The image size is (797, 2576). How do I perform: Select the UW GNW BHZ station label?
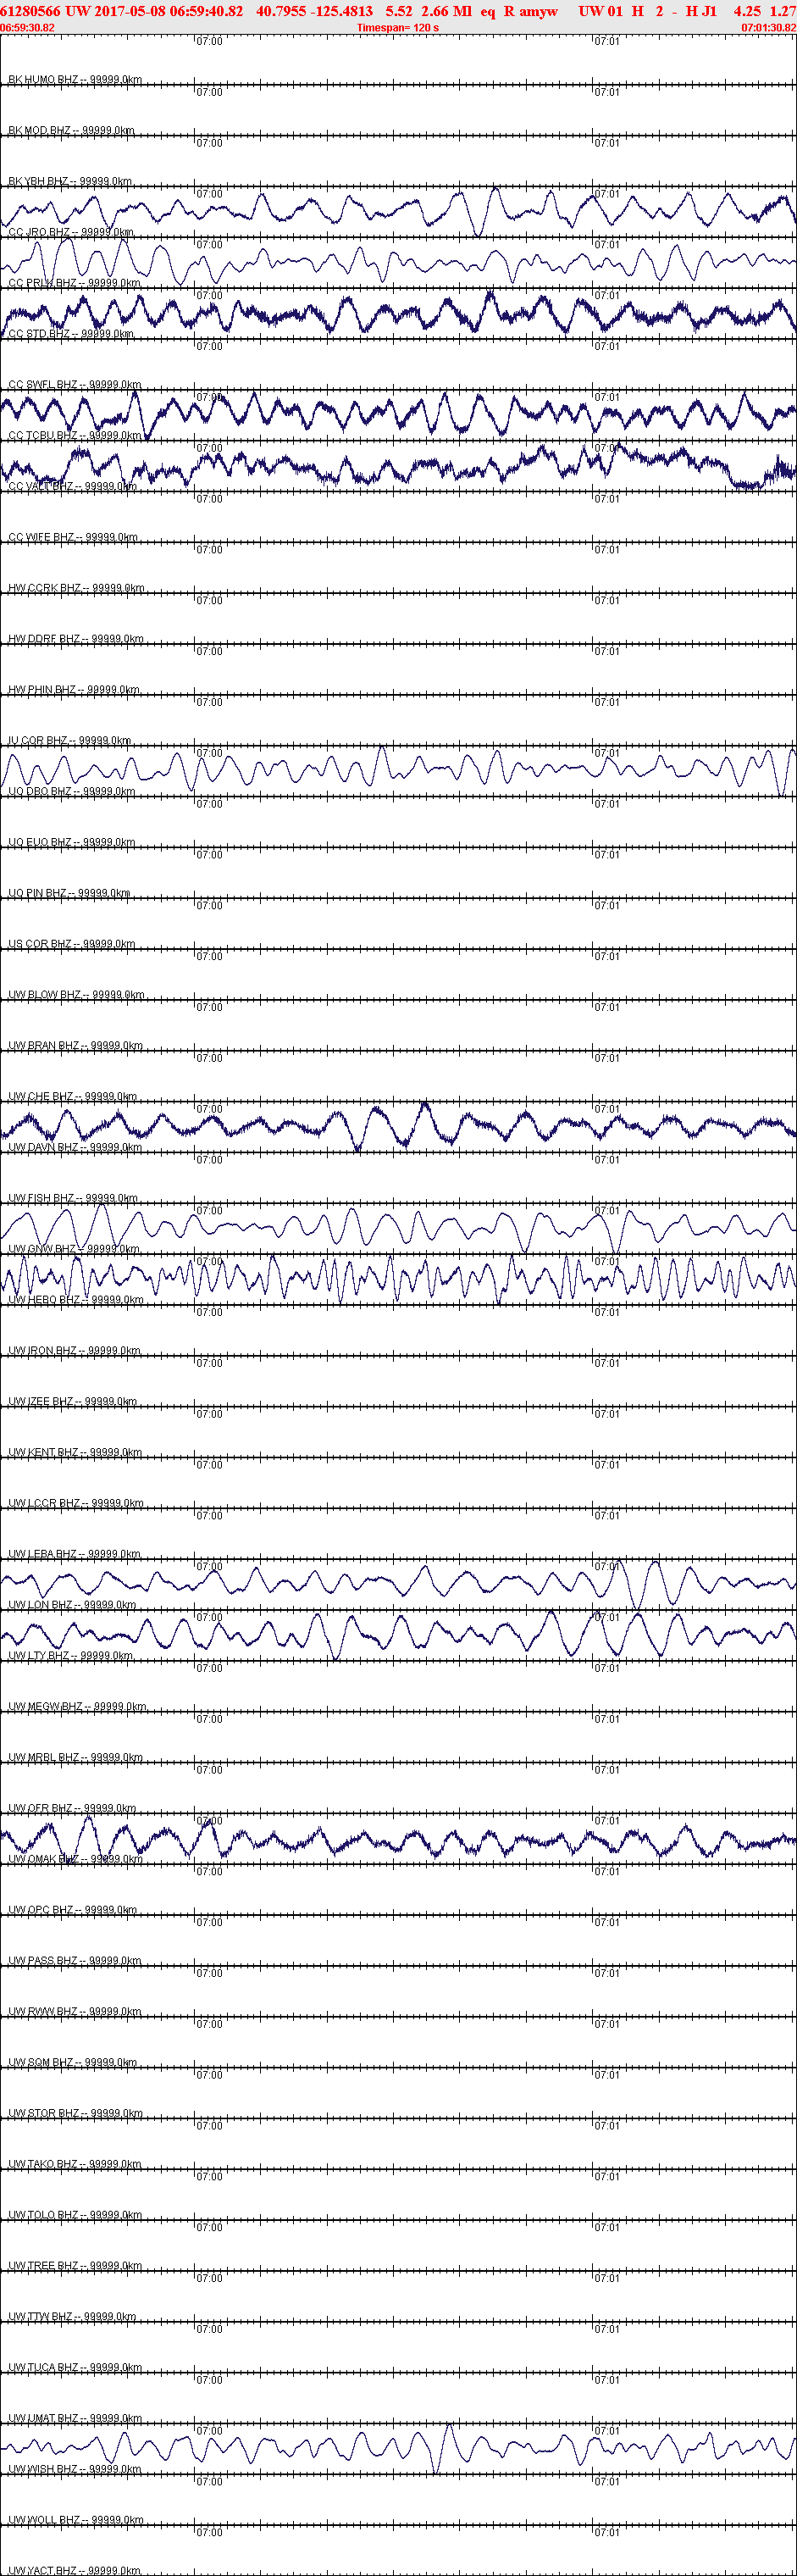(73, 1249)
